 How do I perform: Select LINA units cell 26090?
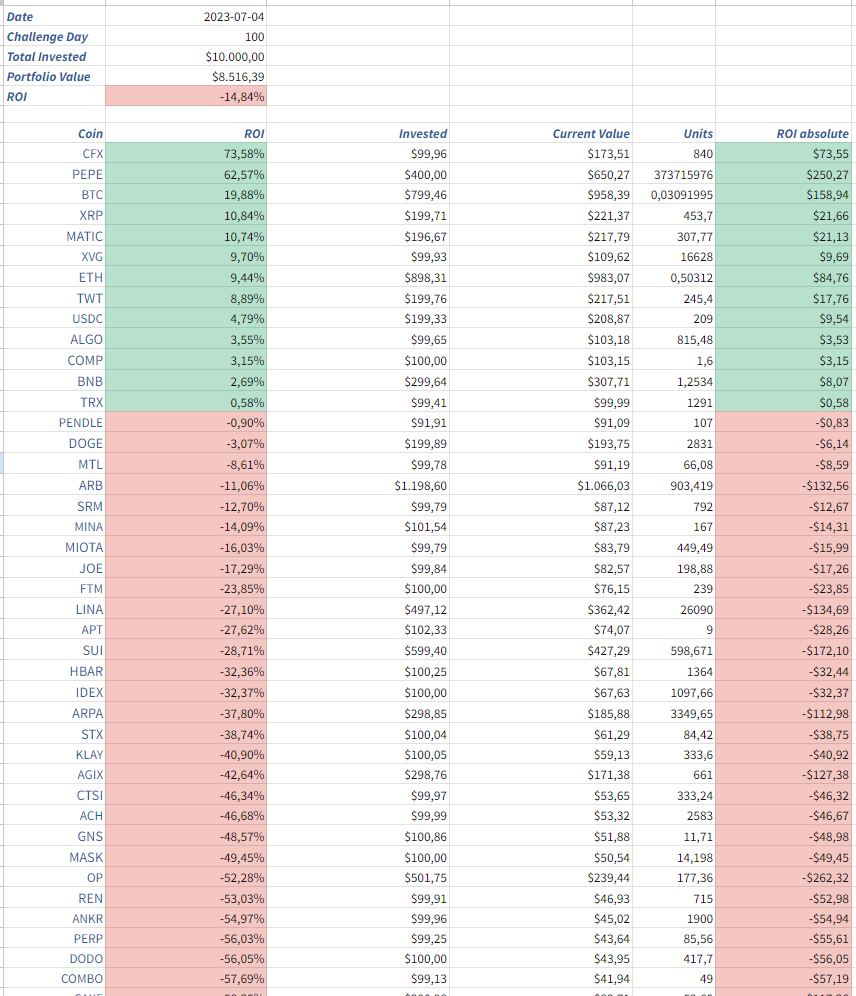click(x=674, y=609)
